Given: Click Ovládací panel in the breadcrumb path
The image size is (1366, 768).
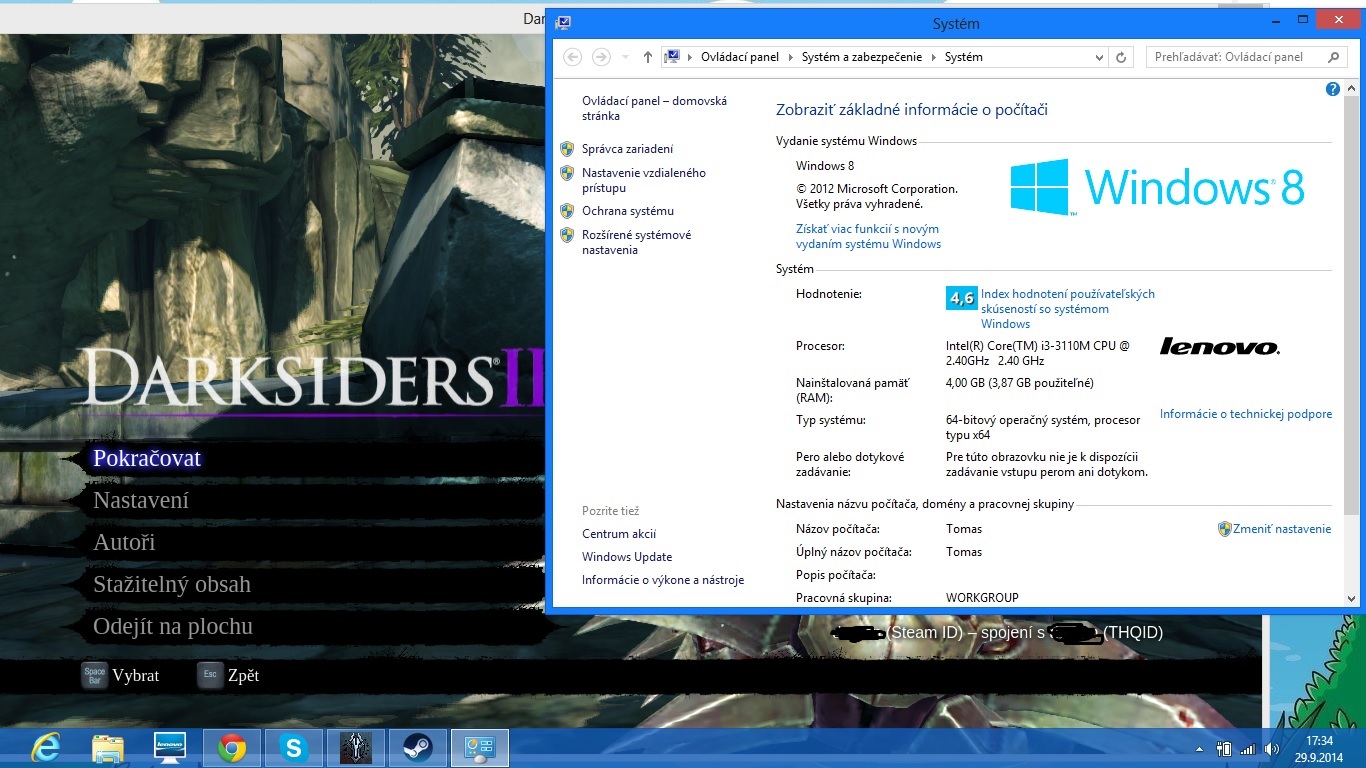Looking at the screenshot, I should pos(739,57).
